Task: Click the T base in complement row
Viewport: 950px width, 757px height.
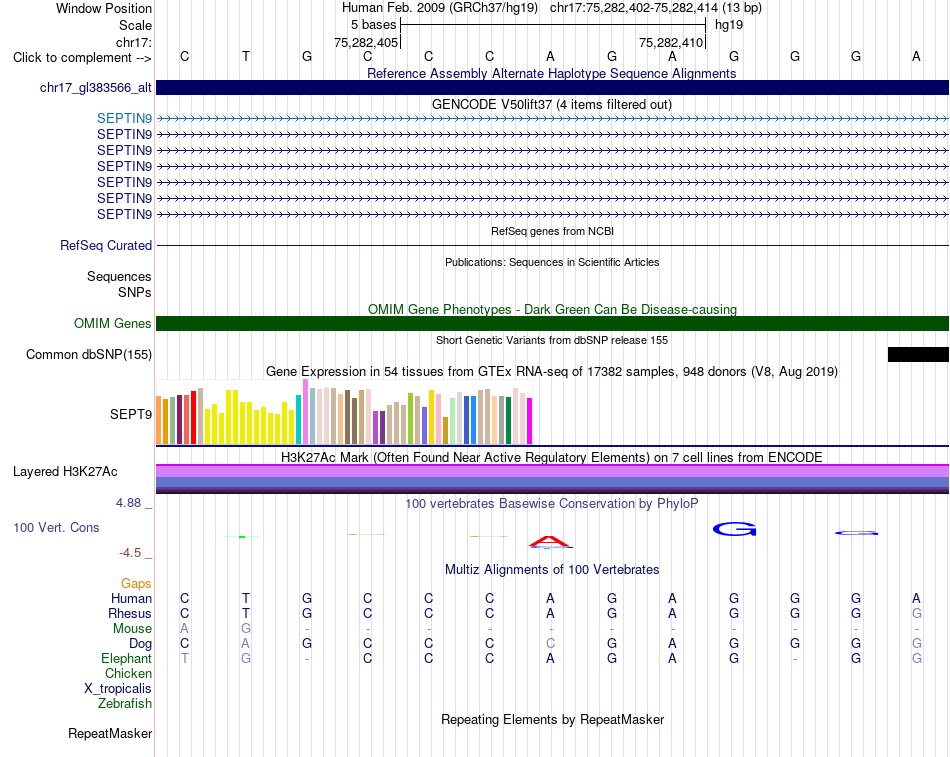Action: [x=245, y=56]
